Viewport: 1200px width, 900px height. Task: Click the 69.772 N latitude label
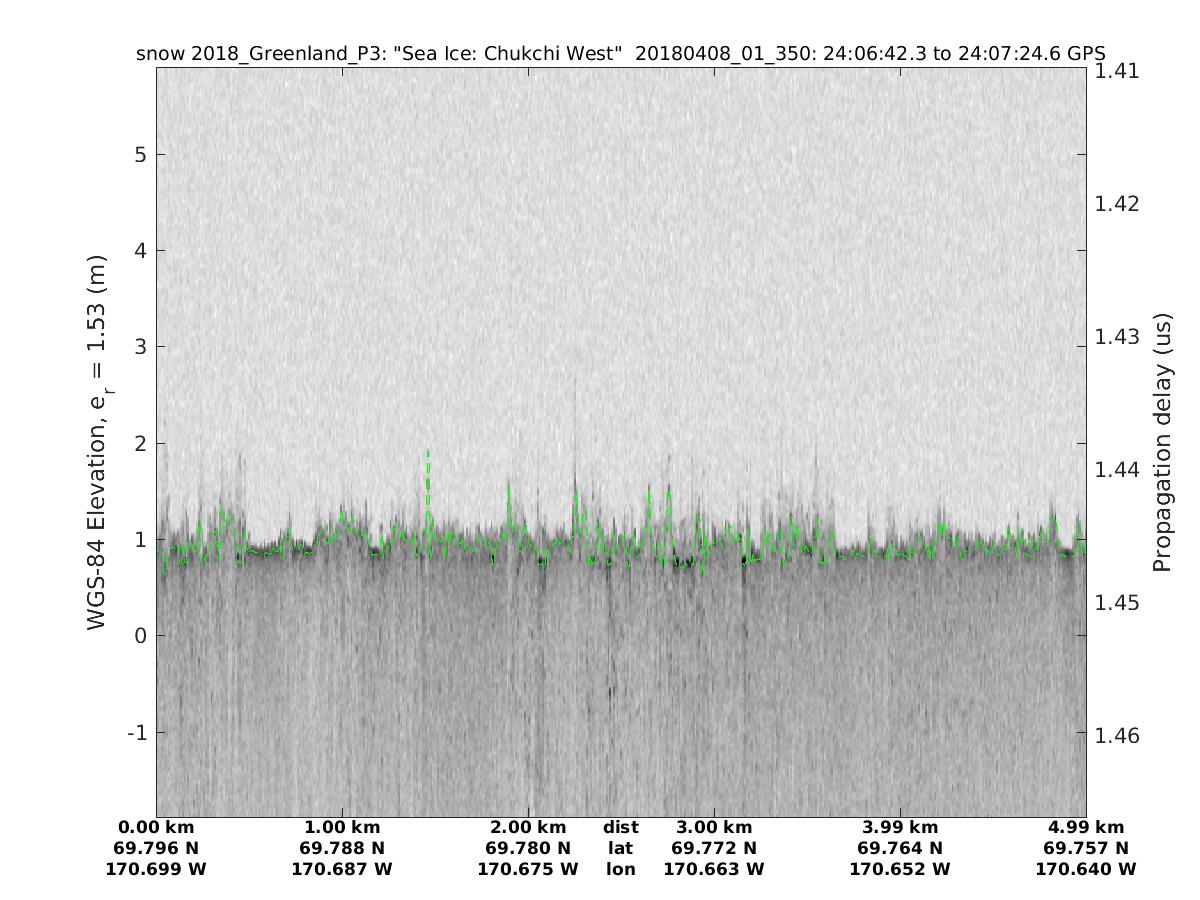pyautogui.click(x=714, y=848)
